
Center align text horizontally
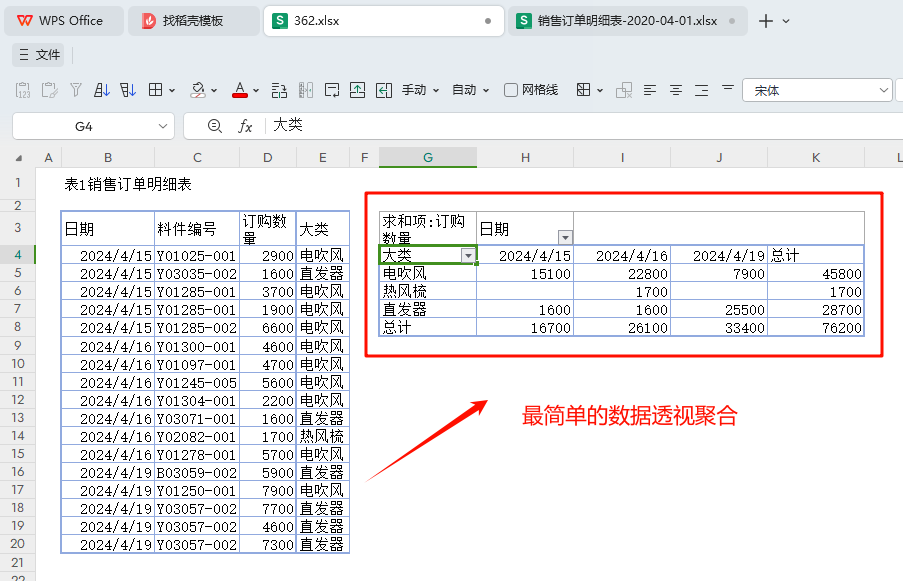[x=676, y=90]
